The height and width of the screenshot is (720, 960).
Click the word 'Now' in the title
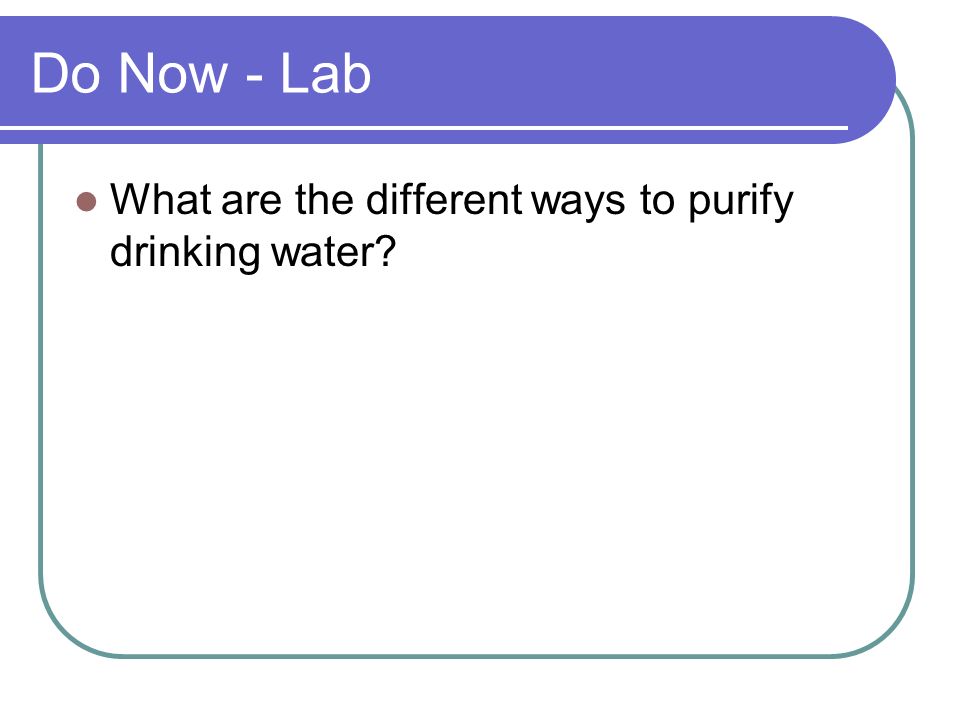pos(173,74)
